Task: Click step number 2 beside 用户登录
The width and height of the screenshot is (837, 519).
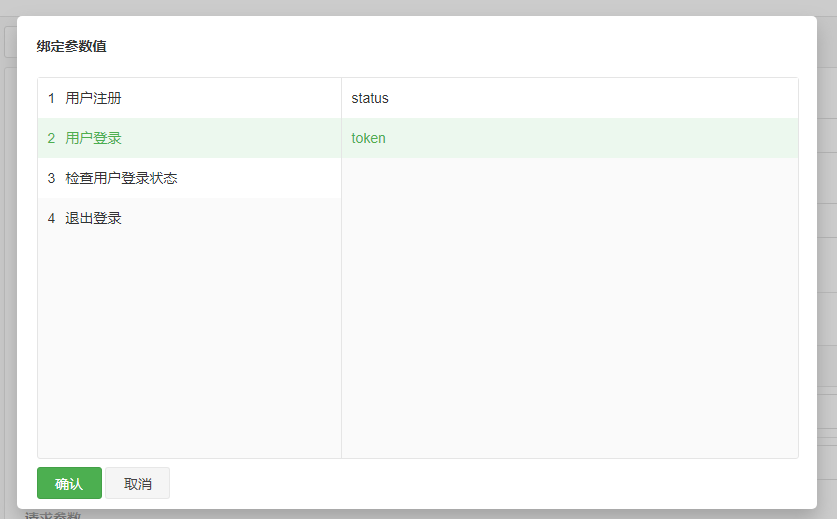Action: [51, 138]
